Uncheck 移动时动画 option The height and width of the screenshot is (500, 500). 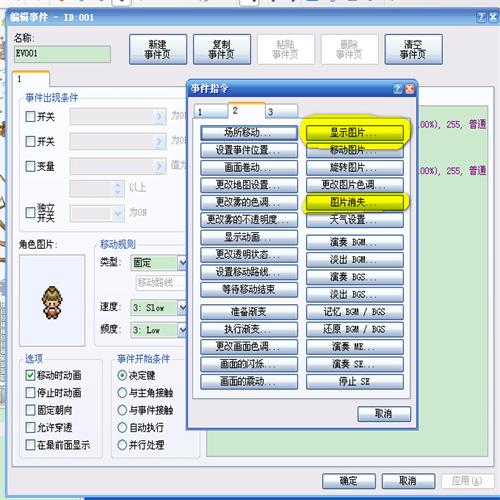pos(30,375)
